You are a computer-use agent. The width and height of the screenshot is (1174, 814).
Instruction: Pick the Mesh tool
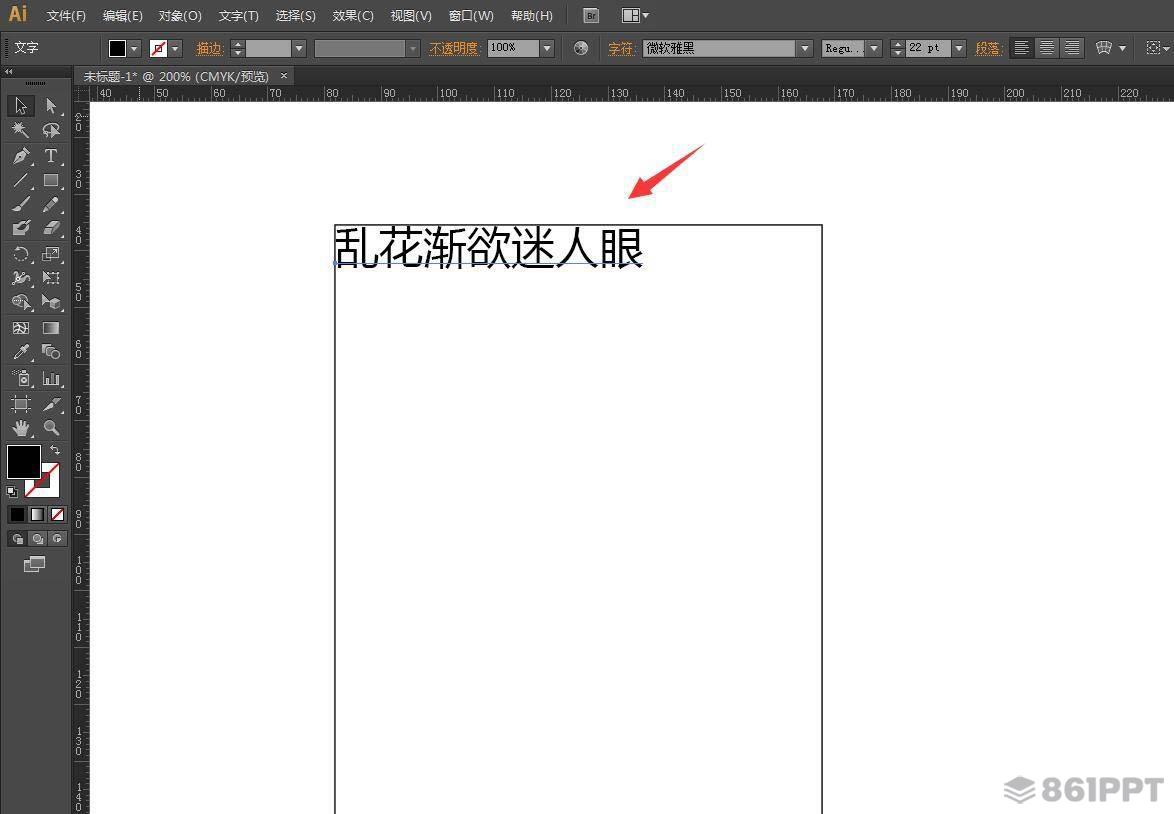tap(21, 328)
